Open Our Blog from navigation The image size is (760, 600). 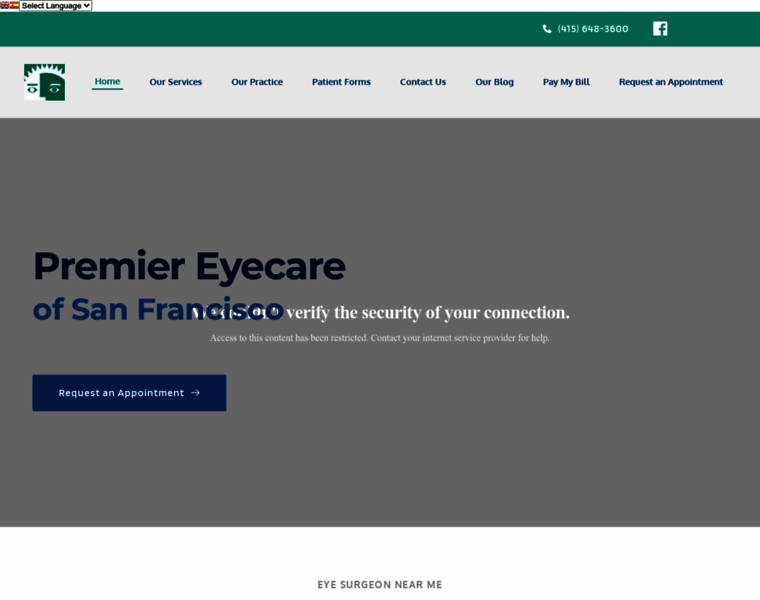(x=494, y=82)
